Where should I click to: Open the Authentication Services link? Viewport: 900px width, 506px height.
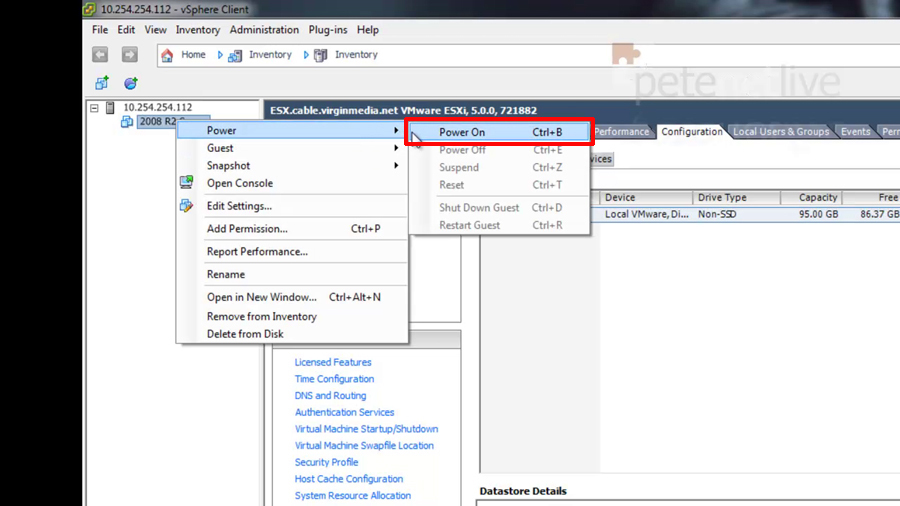point(344,412)
